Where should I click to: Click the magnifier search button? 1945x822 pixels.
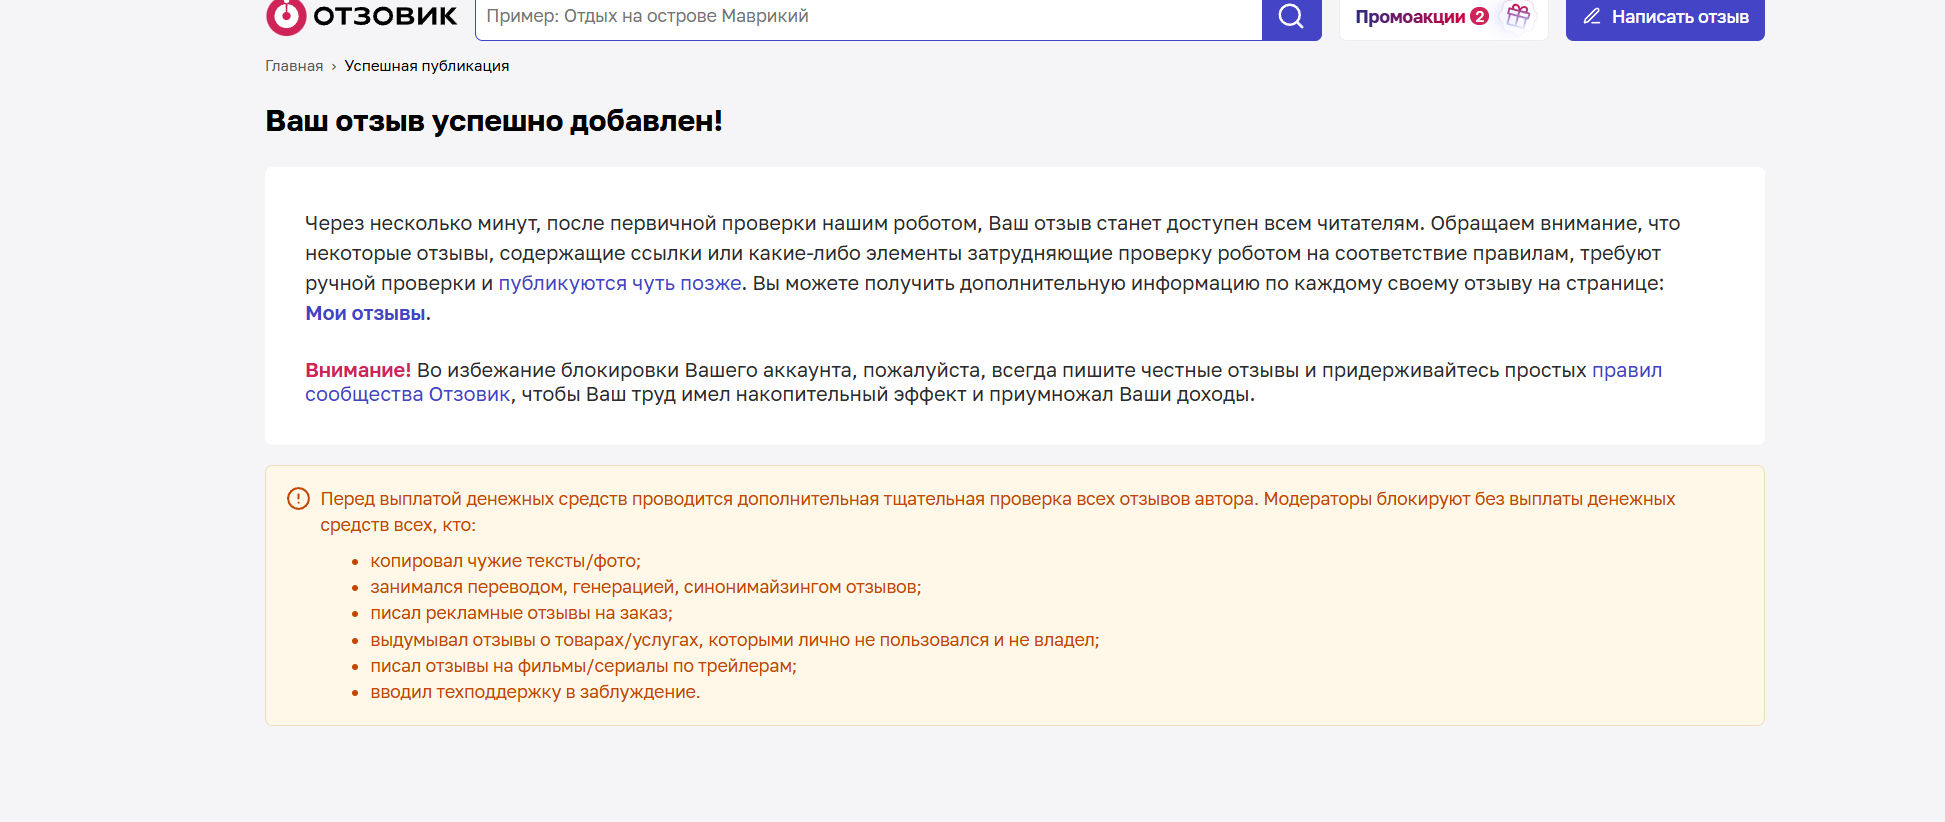pyautogui.click(x=1291, y=17)
